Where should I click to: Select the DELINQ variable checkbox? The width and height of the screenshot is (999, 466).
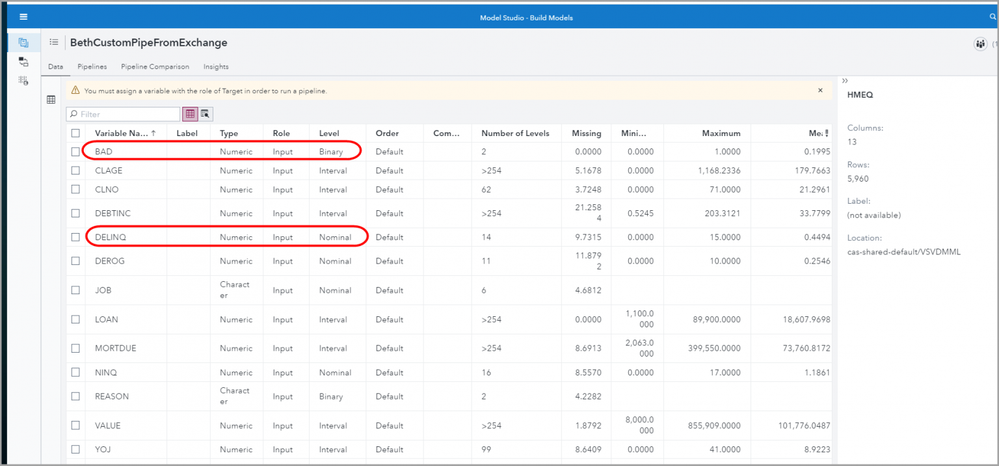(x=76, y=237)
